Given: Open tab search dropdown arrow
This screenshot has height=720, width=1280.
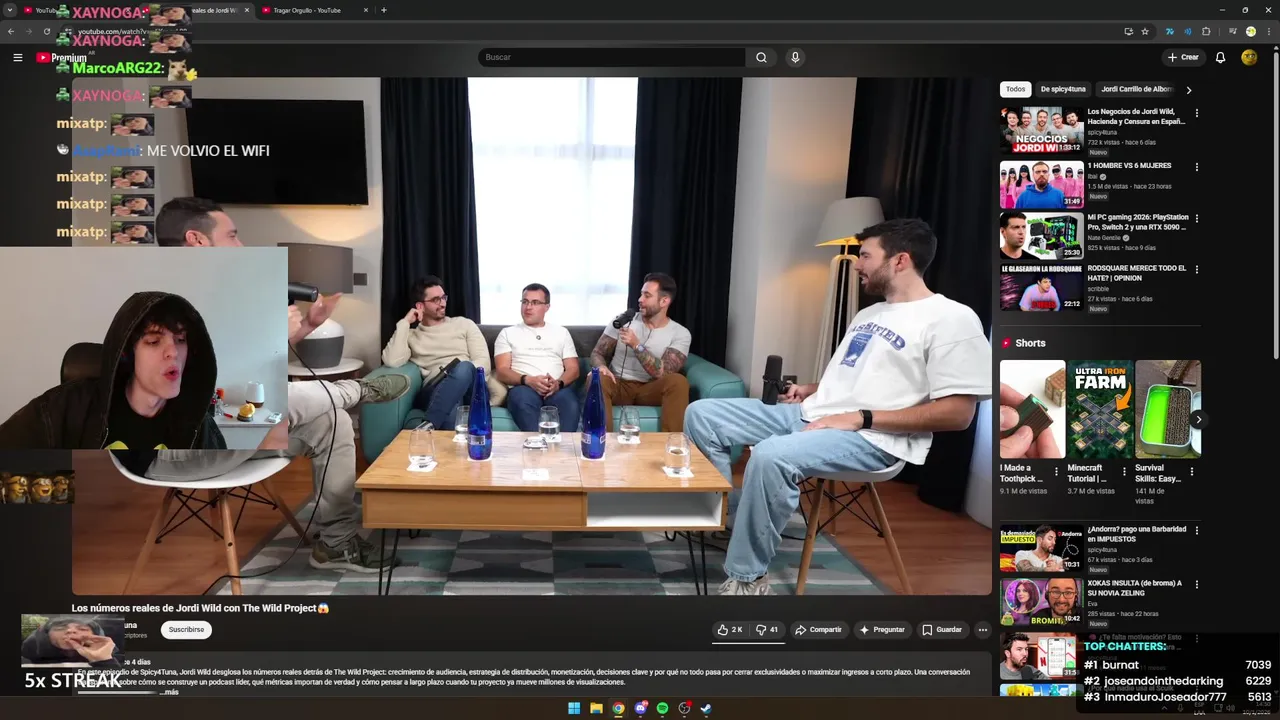Looking at the screenshot, I should pos(10,10).
